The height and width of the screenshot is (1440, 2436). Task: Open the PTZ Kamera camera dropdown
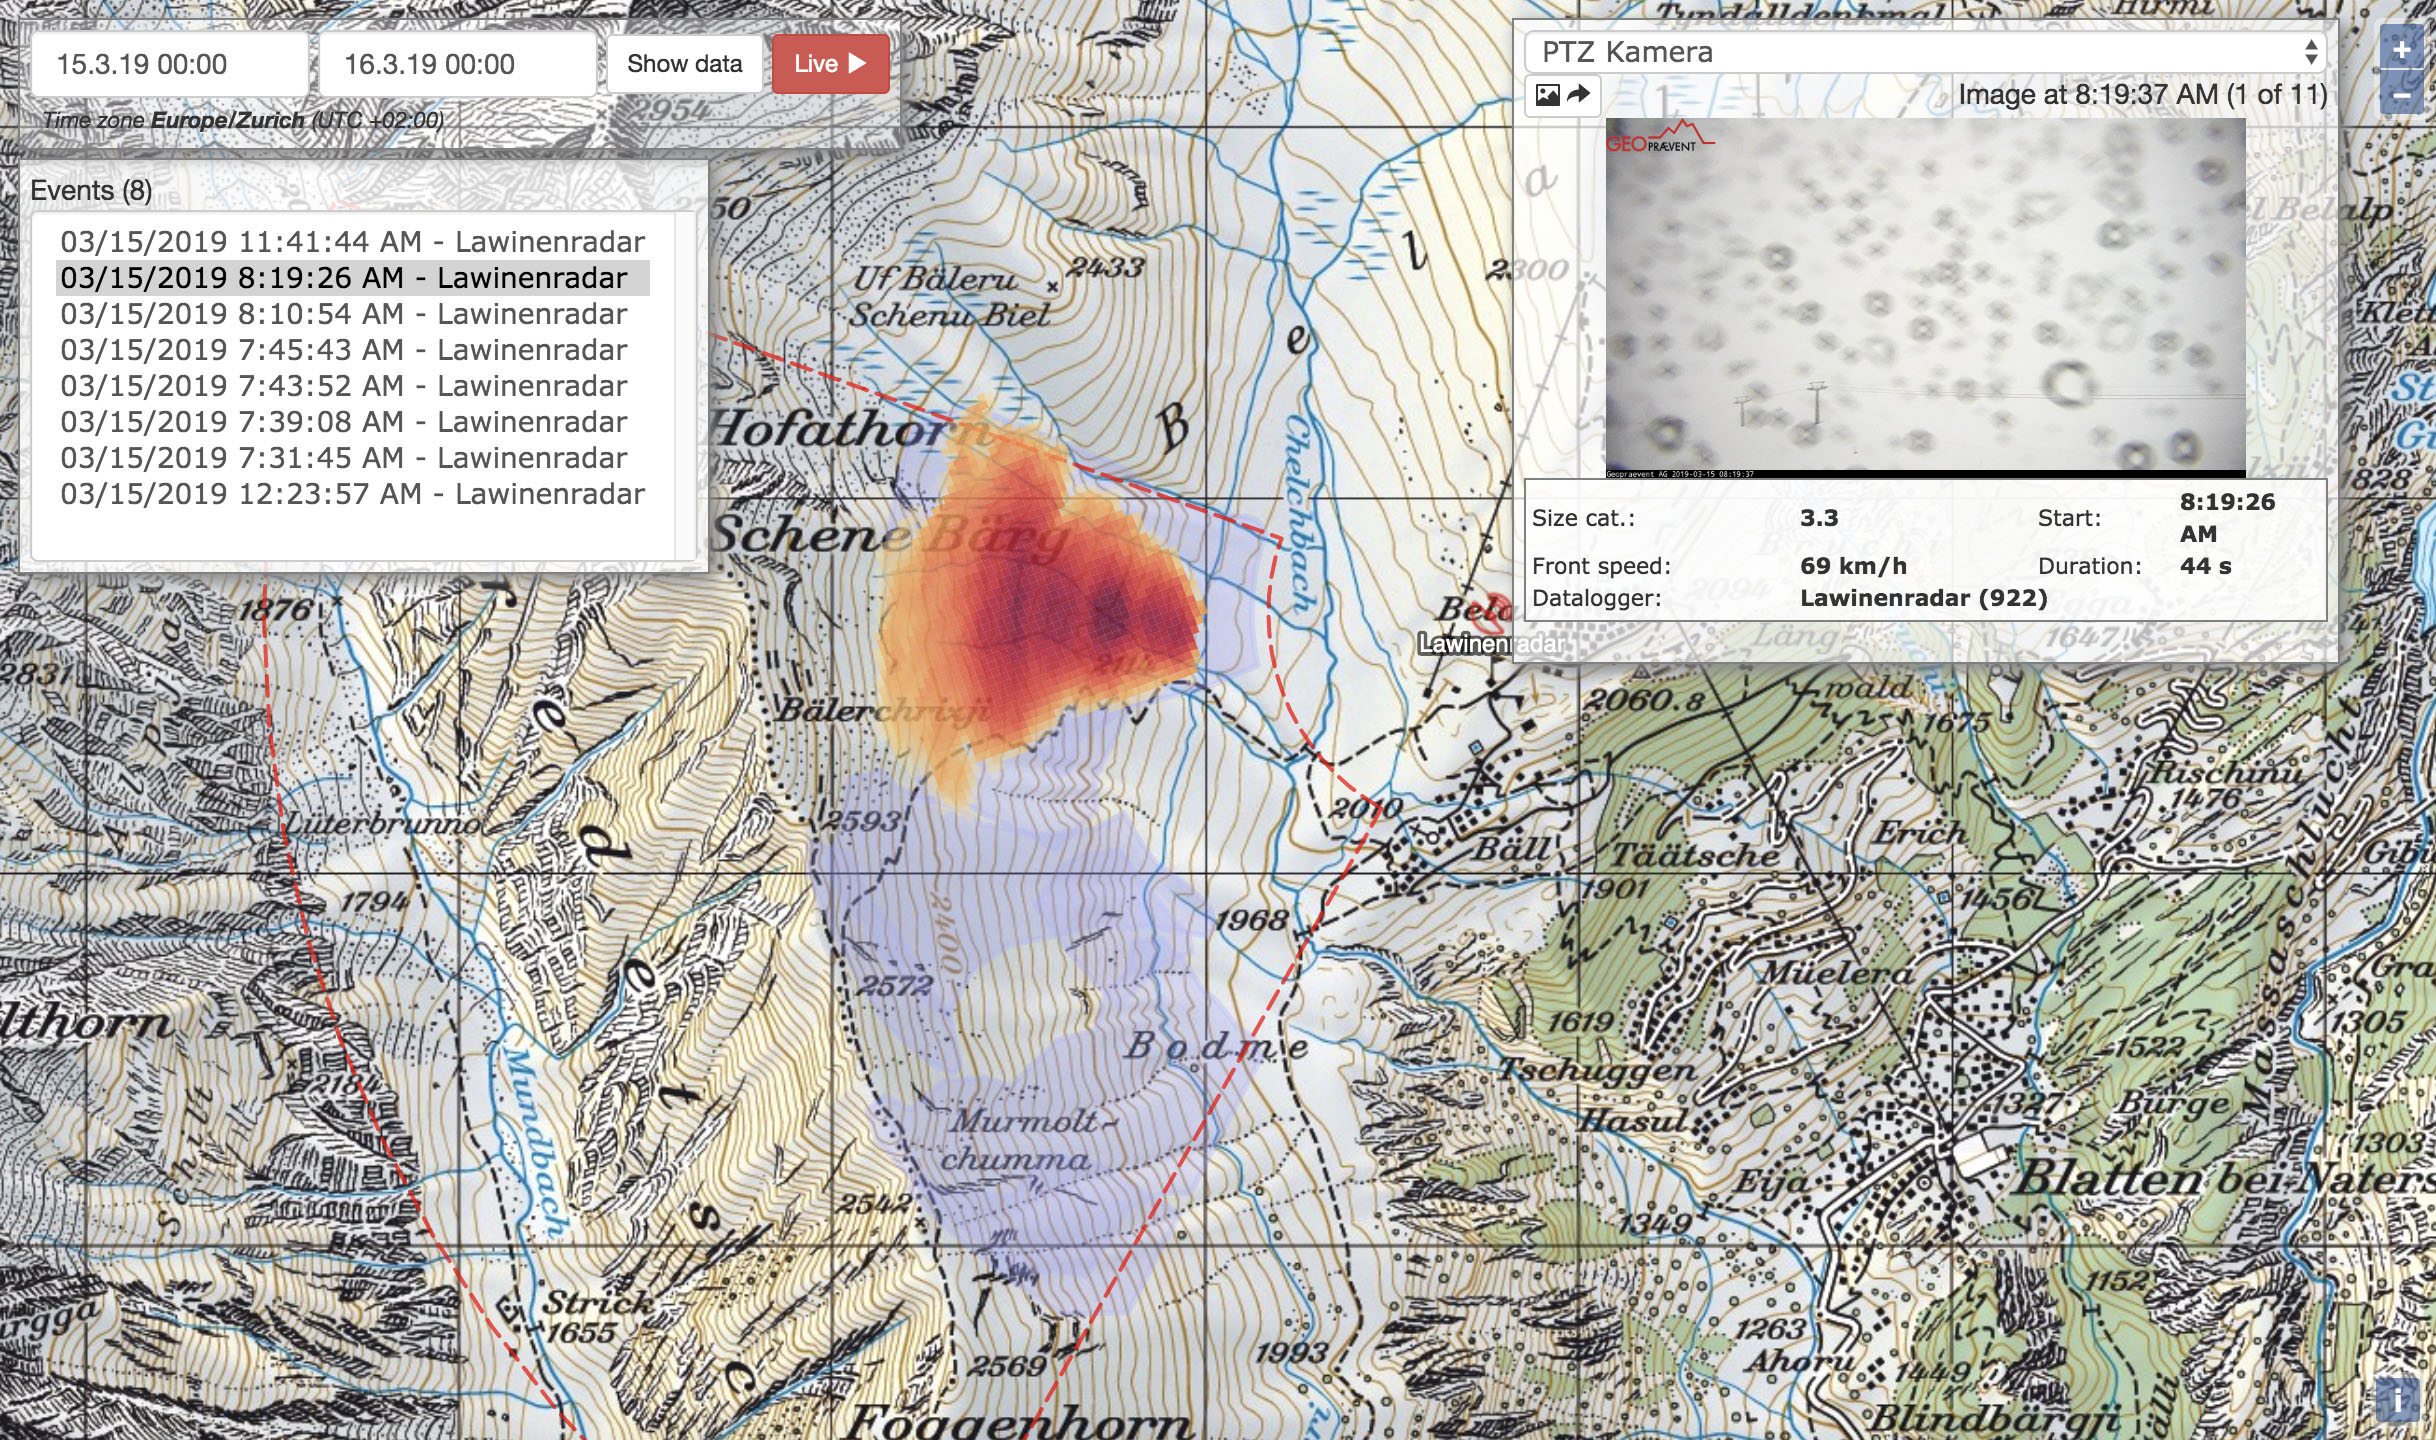click(x=1924, y=52)
